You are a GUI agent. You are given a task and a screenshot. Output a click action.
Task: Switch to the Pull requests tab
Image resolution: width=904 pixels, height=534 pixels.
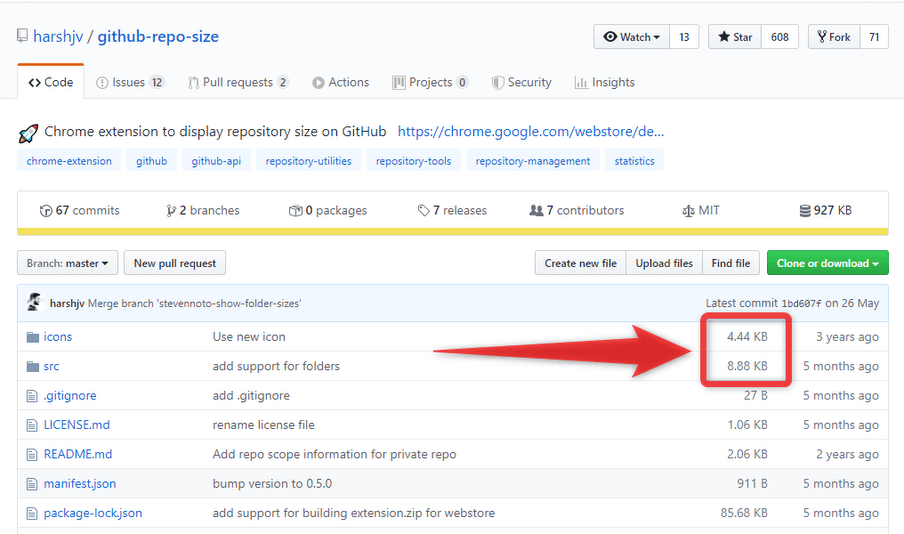click(x=238, y=82)
